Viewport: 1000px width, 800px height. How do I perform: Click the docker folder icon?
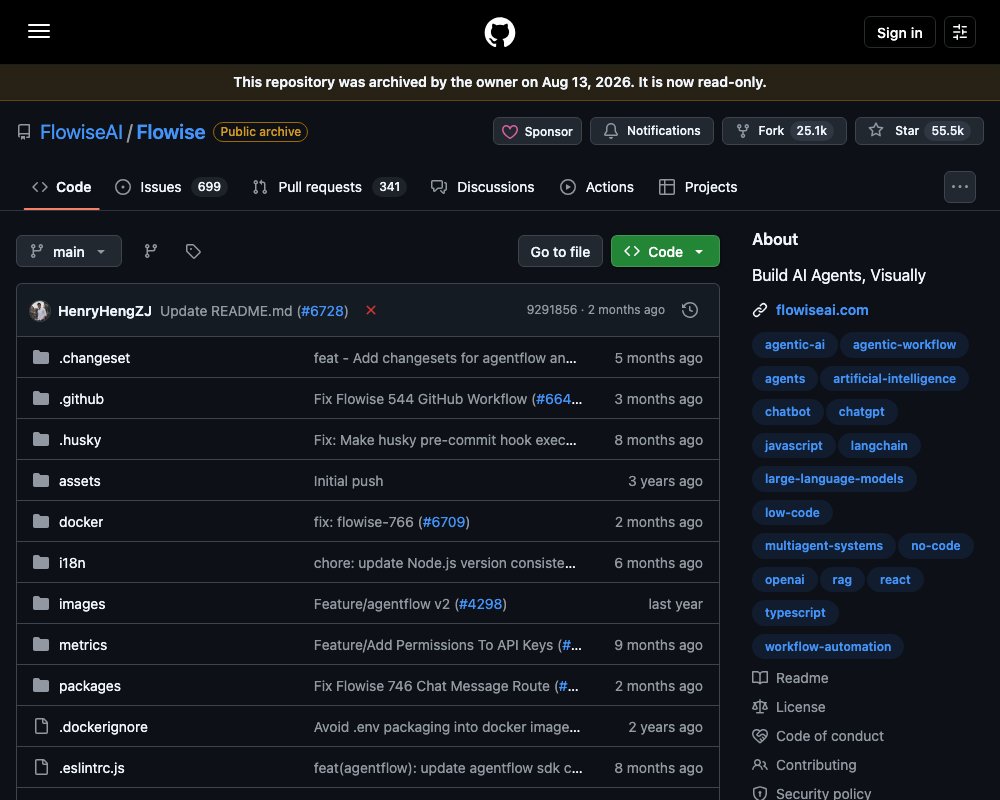click(x=41, y=521)
